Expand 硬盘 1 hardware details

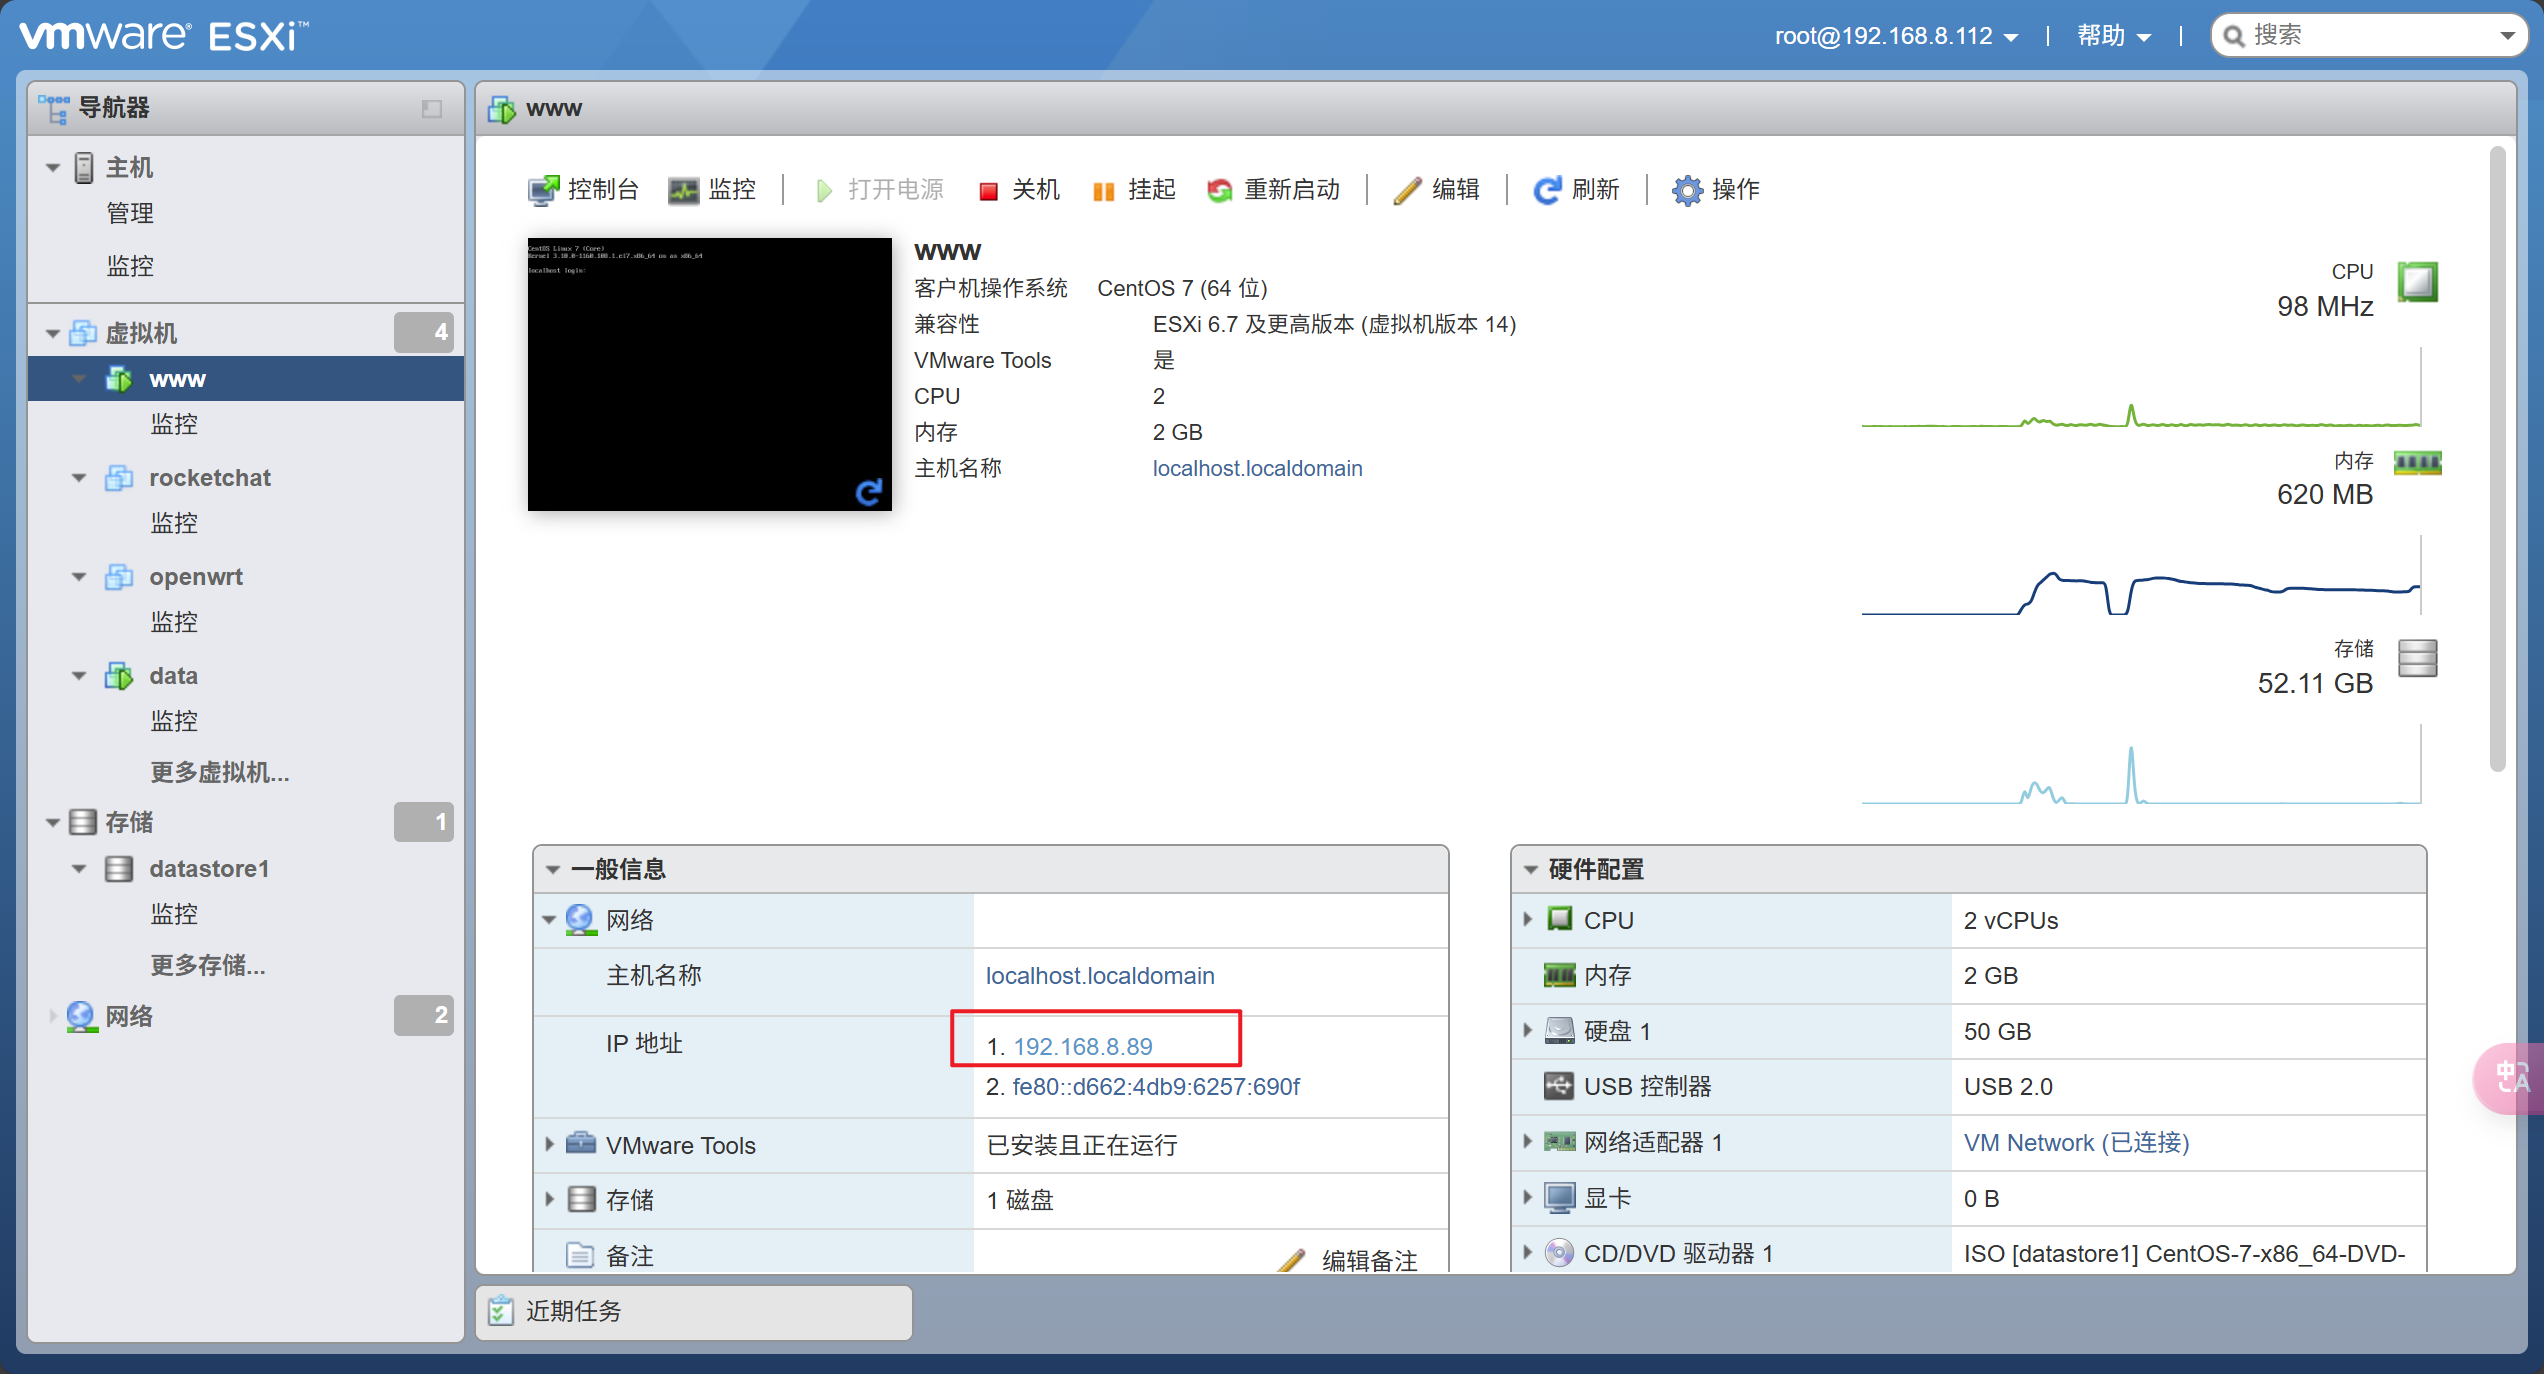coord(1527,1030)
